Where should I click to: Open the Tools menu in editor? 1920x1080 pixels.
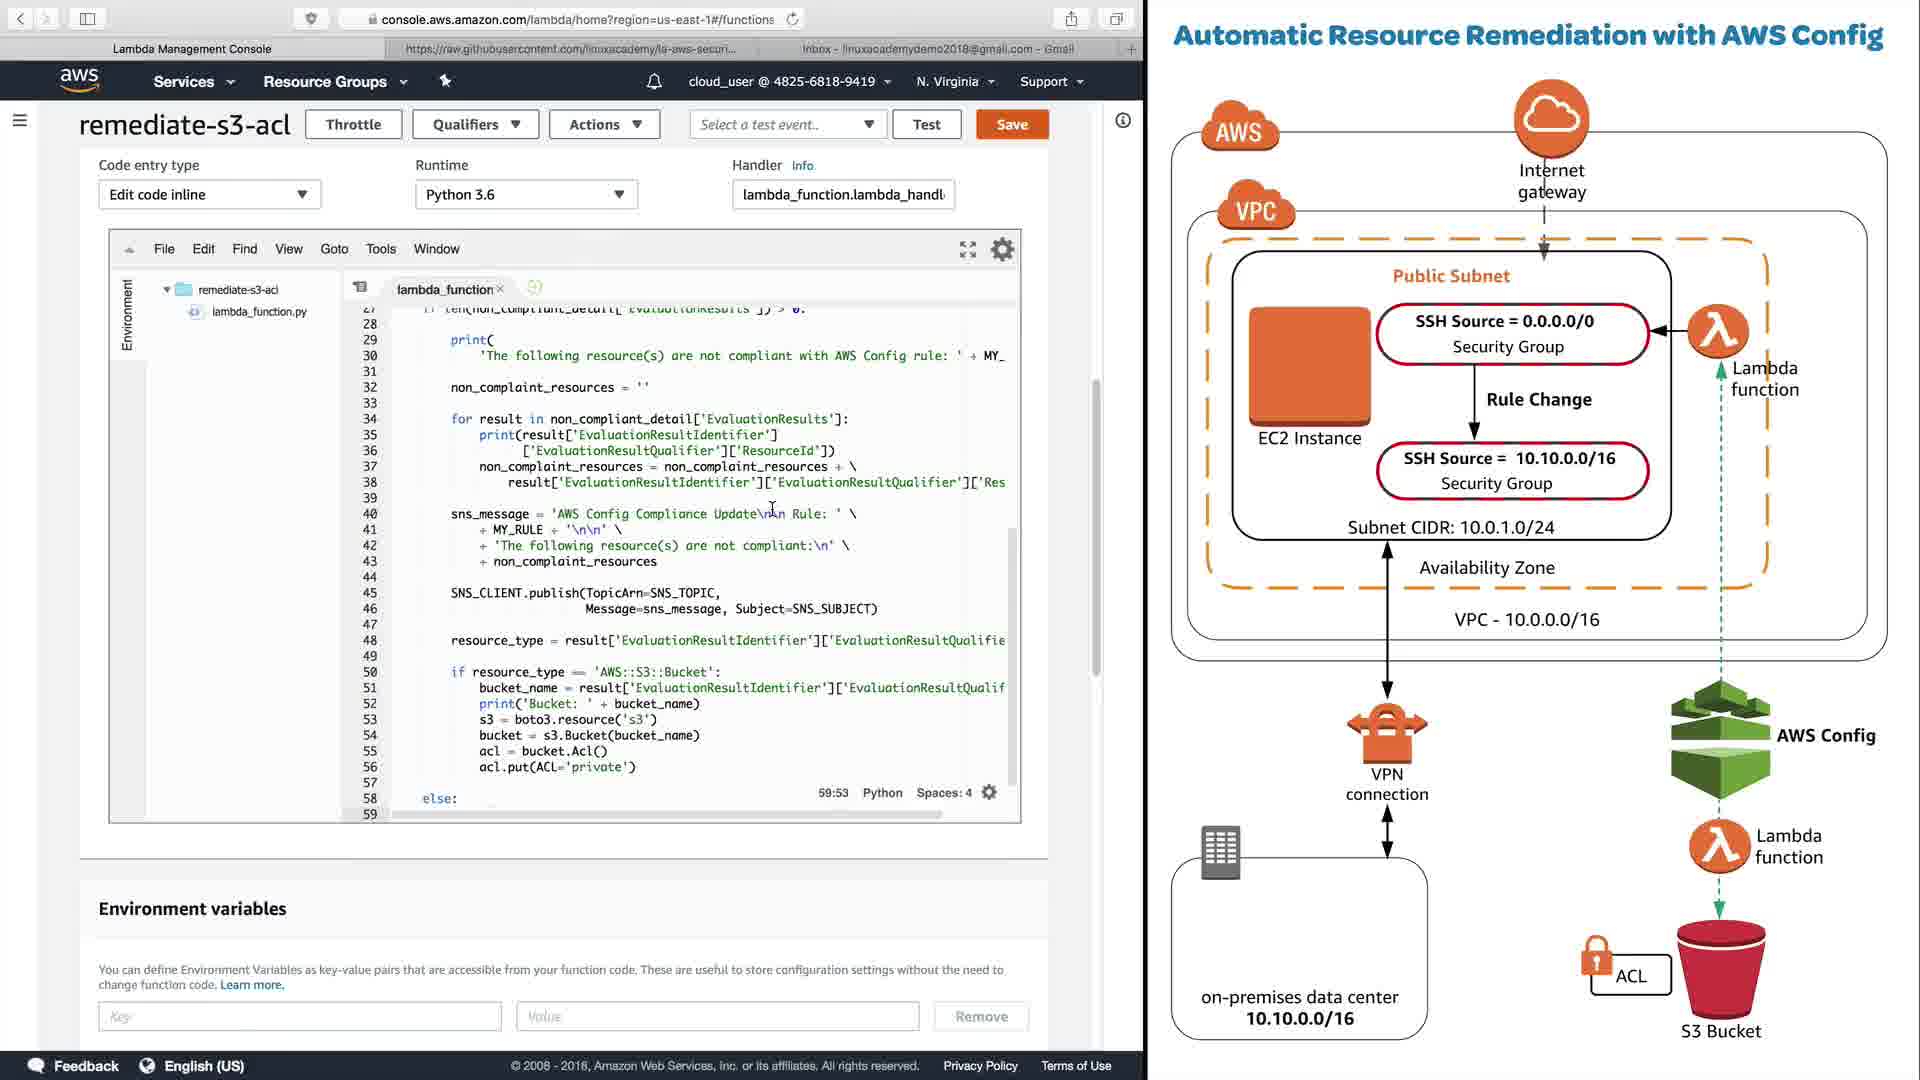click(380, 249)
